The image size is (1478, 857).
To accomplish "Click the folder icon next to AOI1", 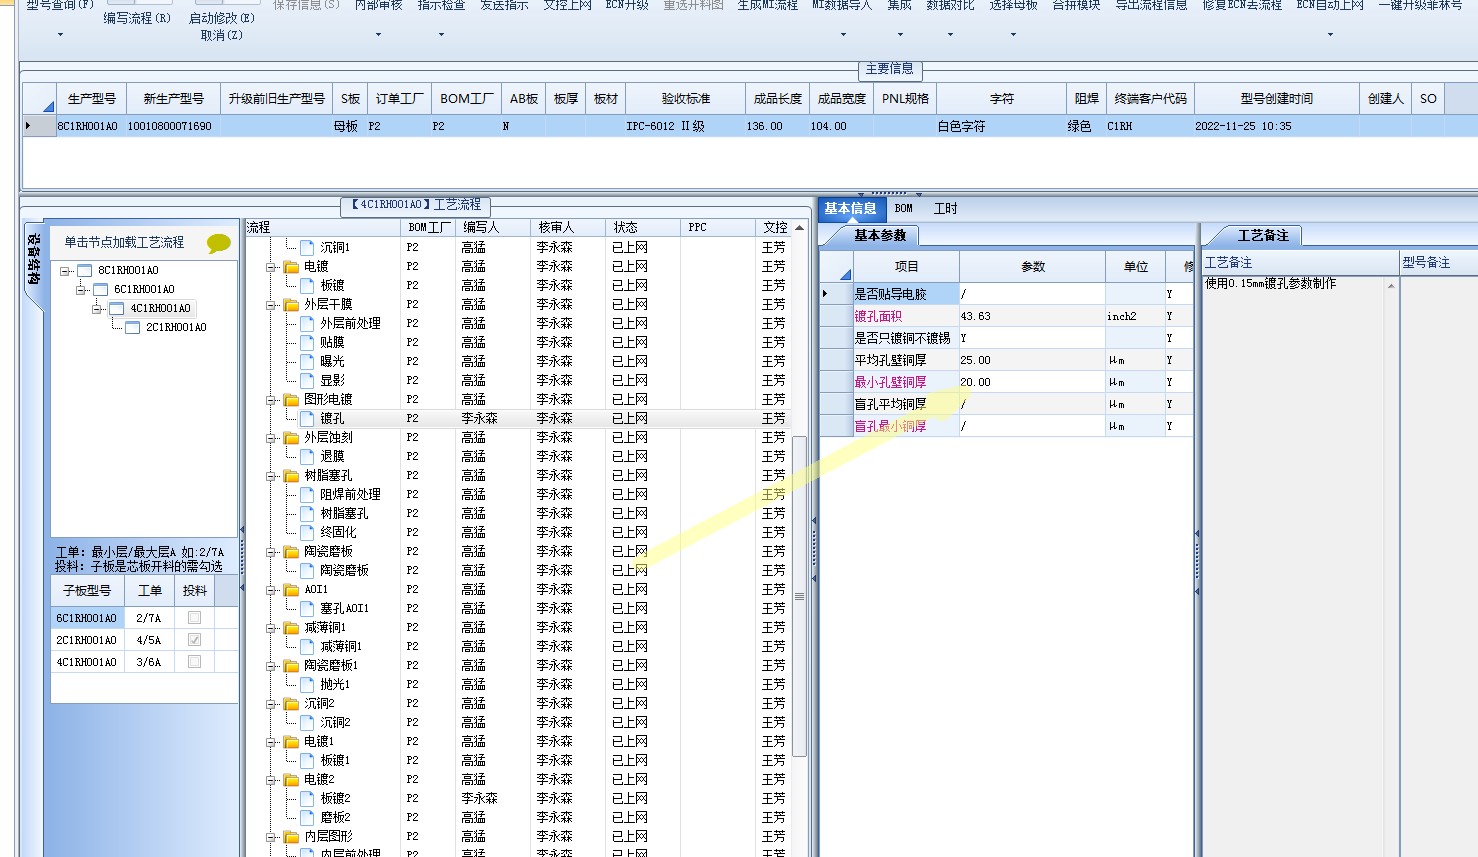I will (x=291, y=589).
